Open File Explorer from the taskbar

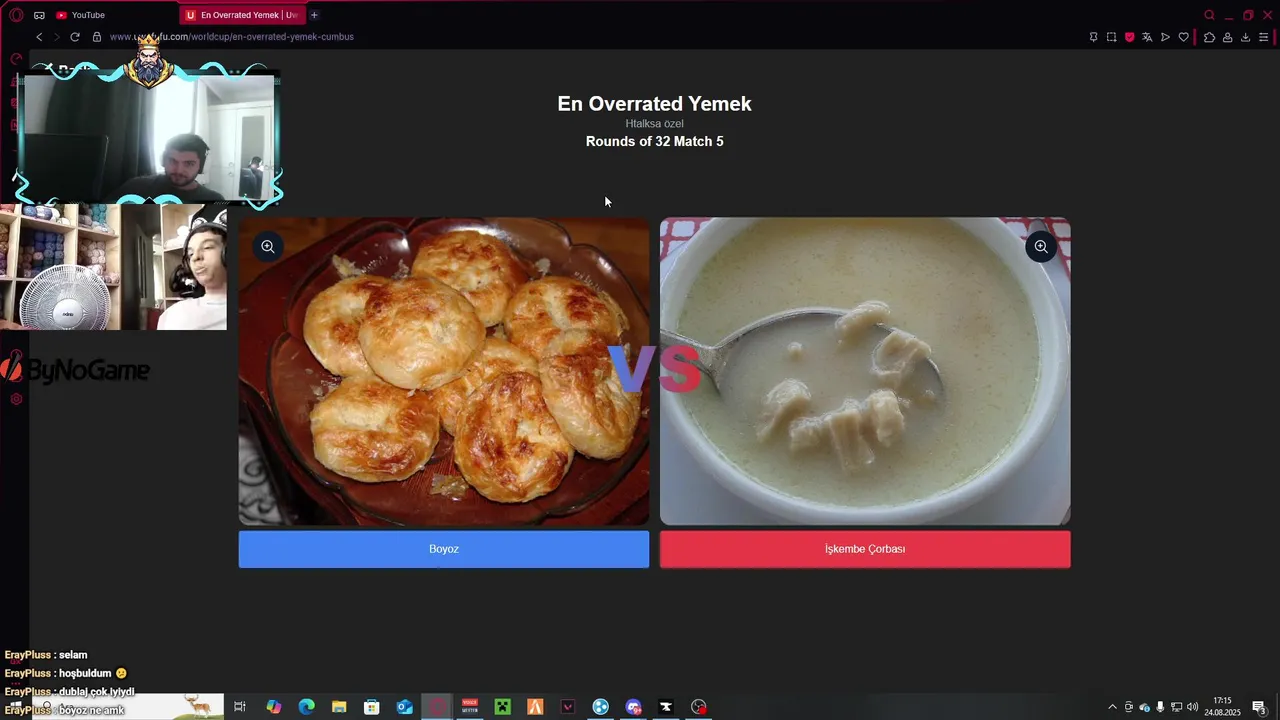(339, 707)
